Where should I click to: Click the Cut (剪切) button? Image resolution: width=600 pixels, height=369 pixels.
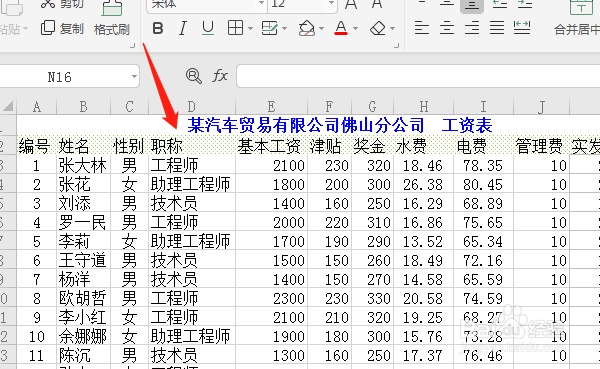coord(62,4)
